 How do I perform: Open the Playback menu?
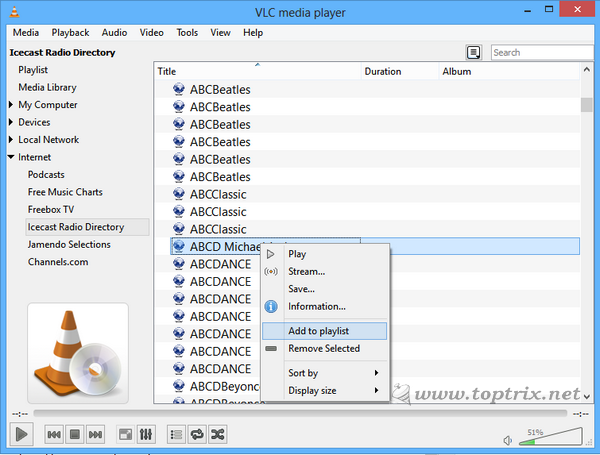(70, 33)
